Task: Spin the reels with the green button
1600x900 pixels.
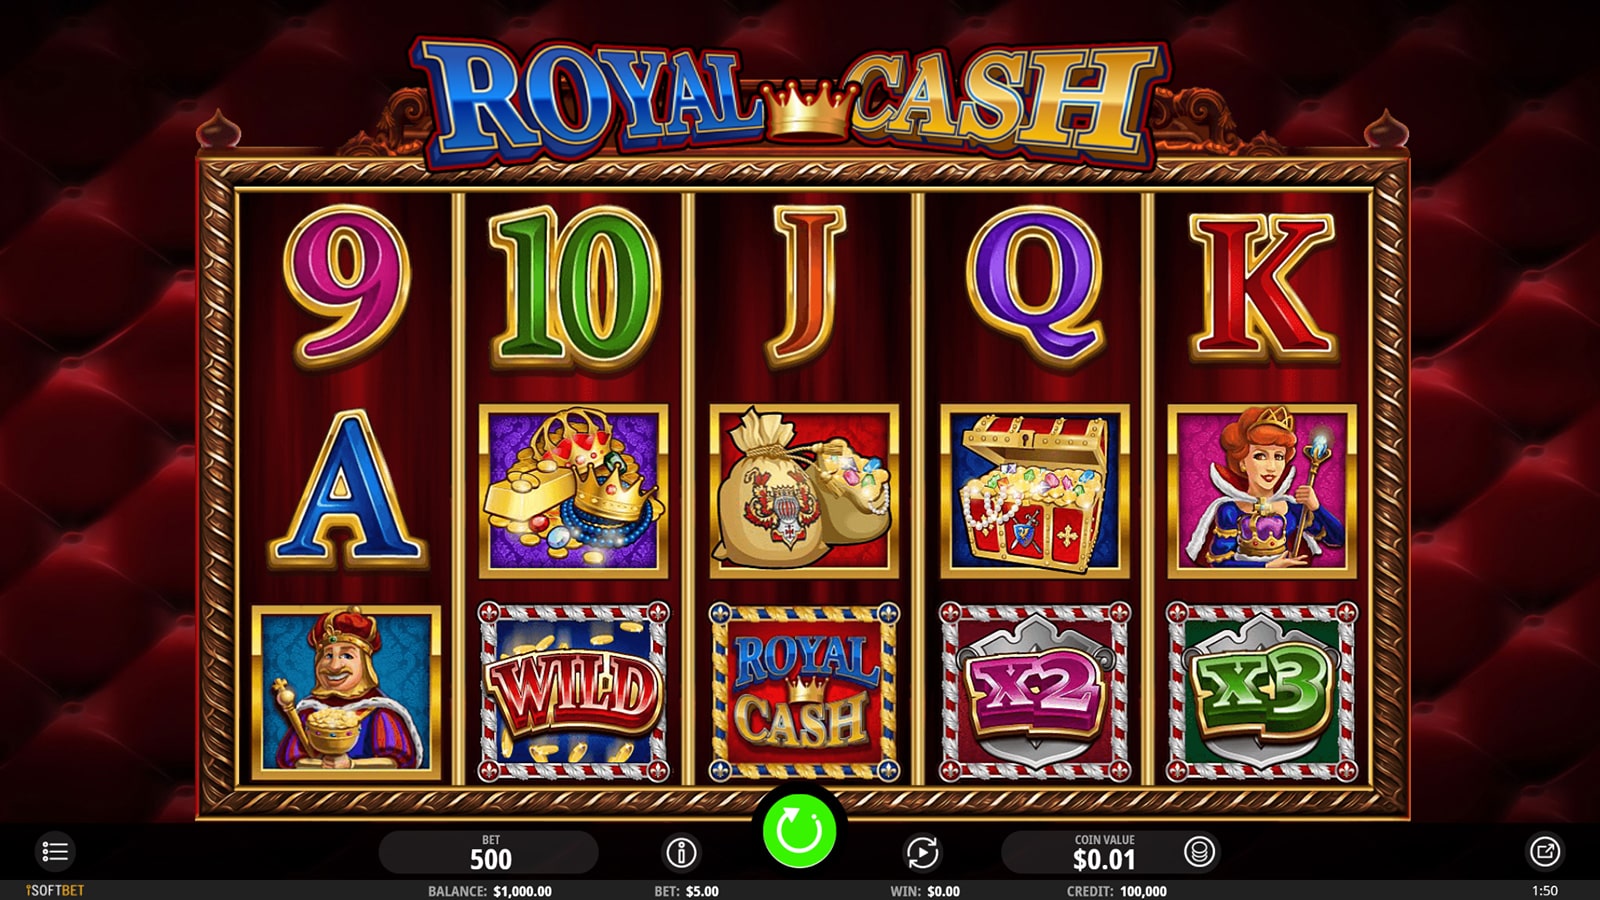Action: click(x=799, y=830)
